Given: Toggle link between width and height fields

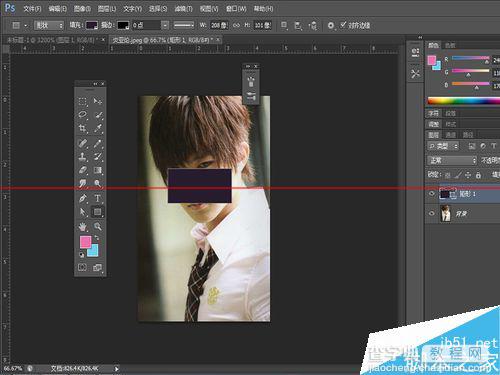Looking at the screenshot, I should pyautogui.click(x=236, y=25).
